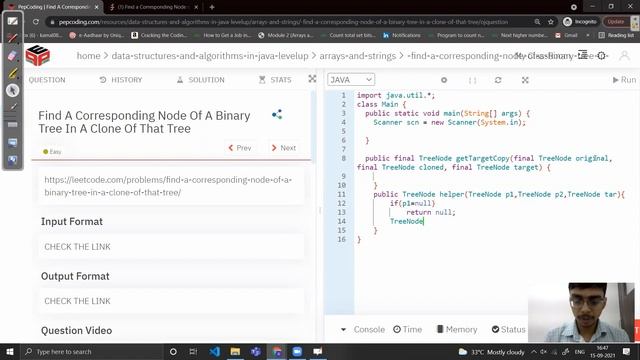Image resolution: width=640 pixels, height=360 pixels.
Task: View the Time result tab
Action: point(407,329)
